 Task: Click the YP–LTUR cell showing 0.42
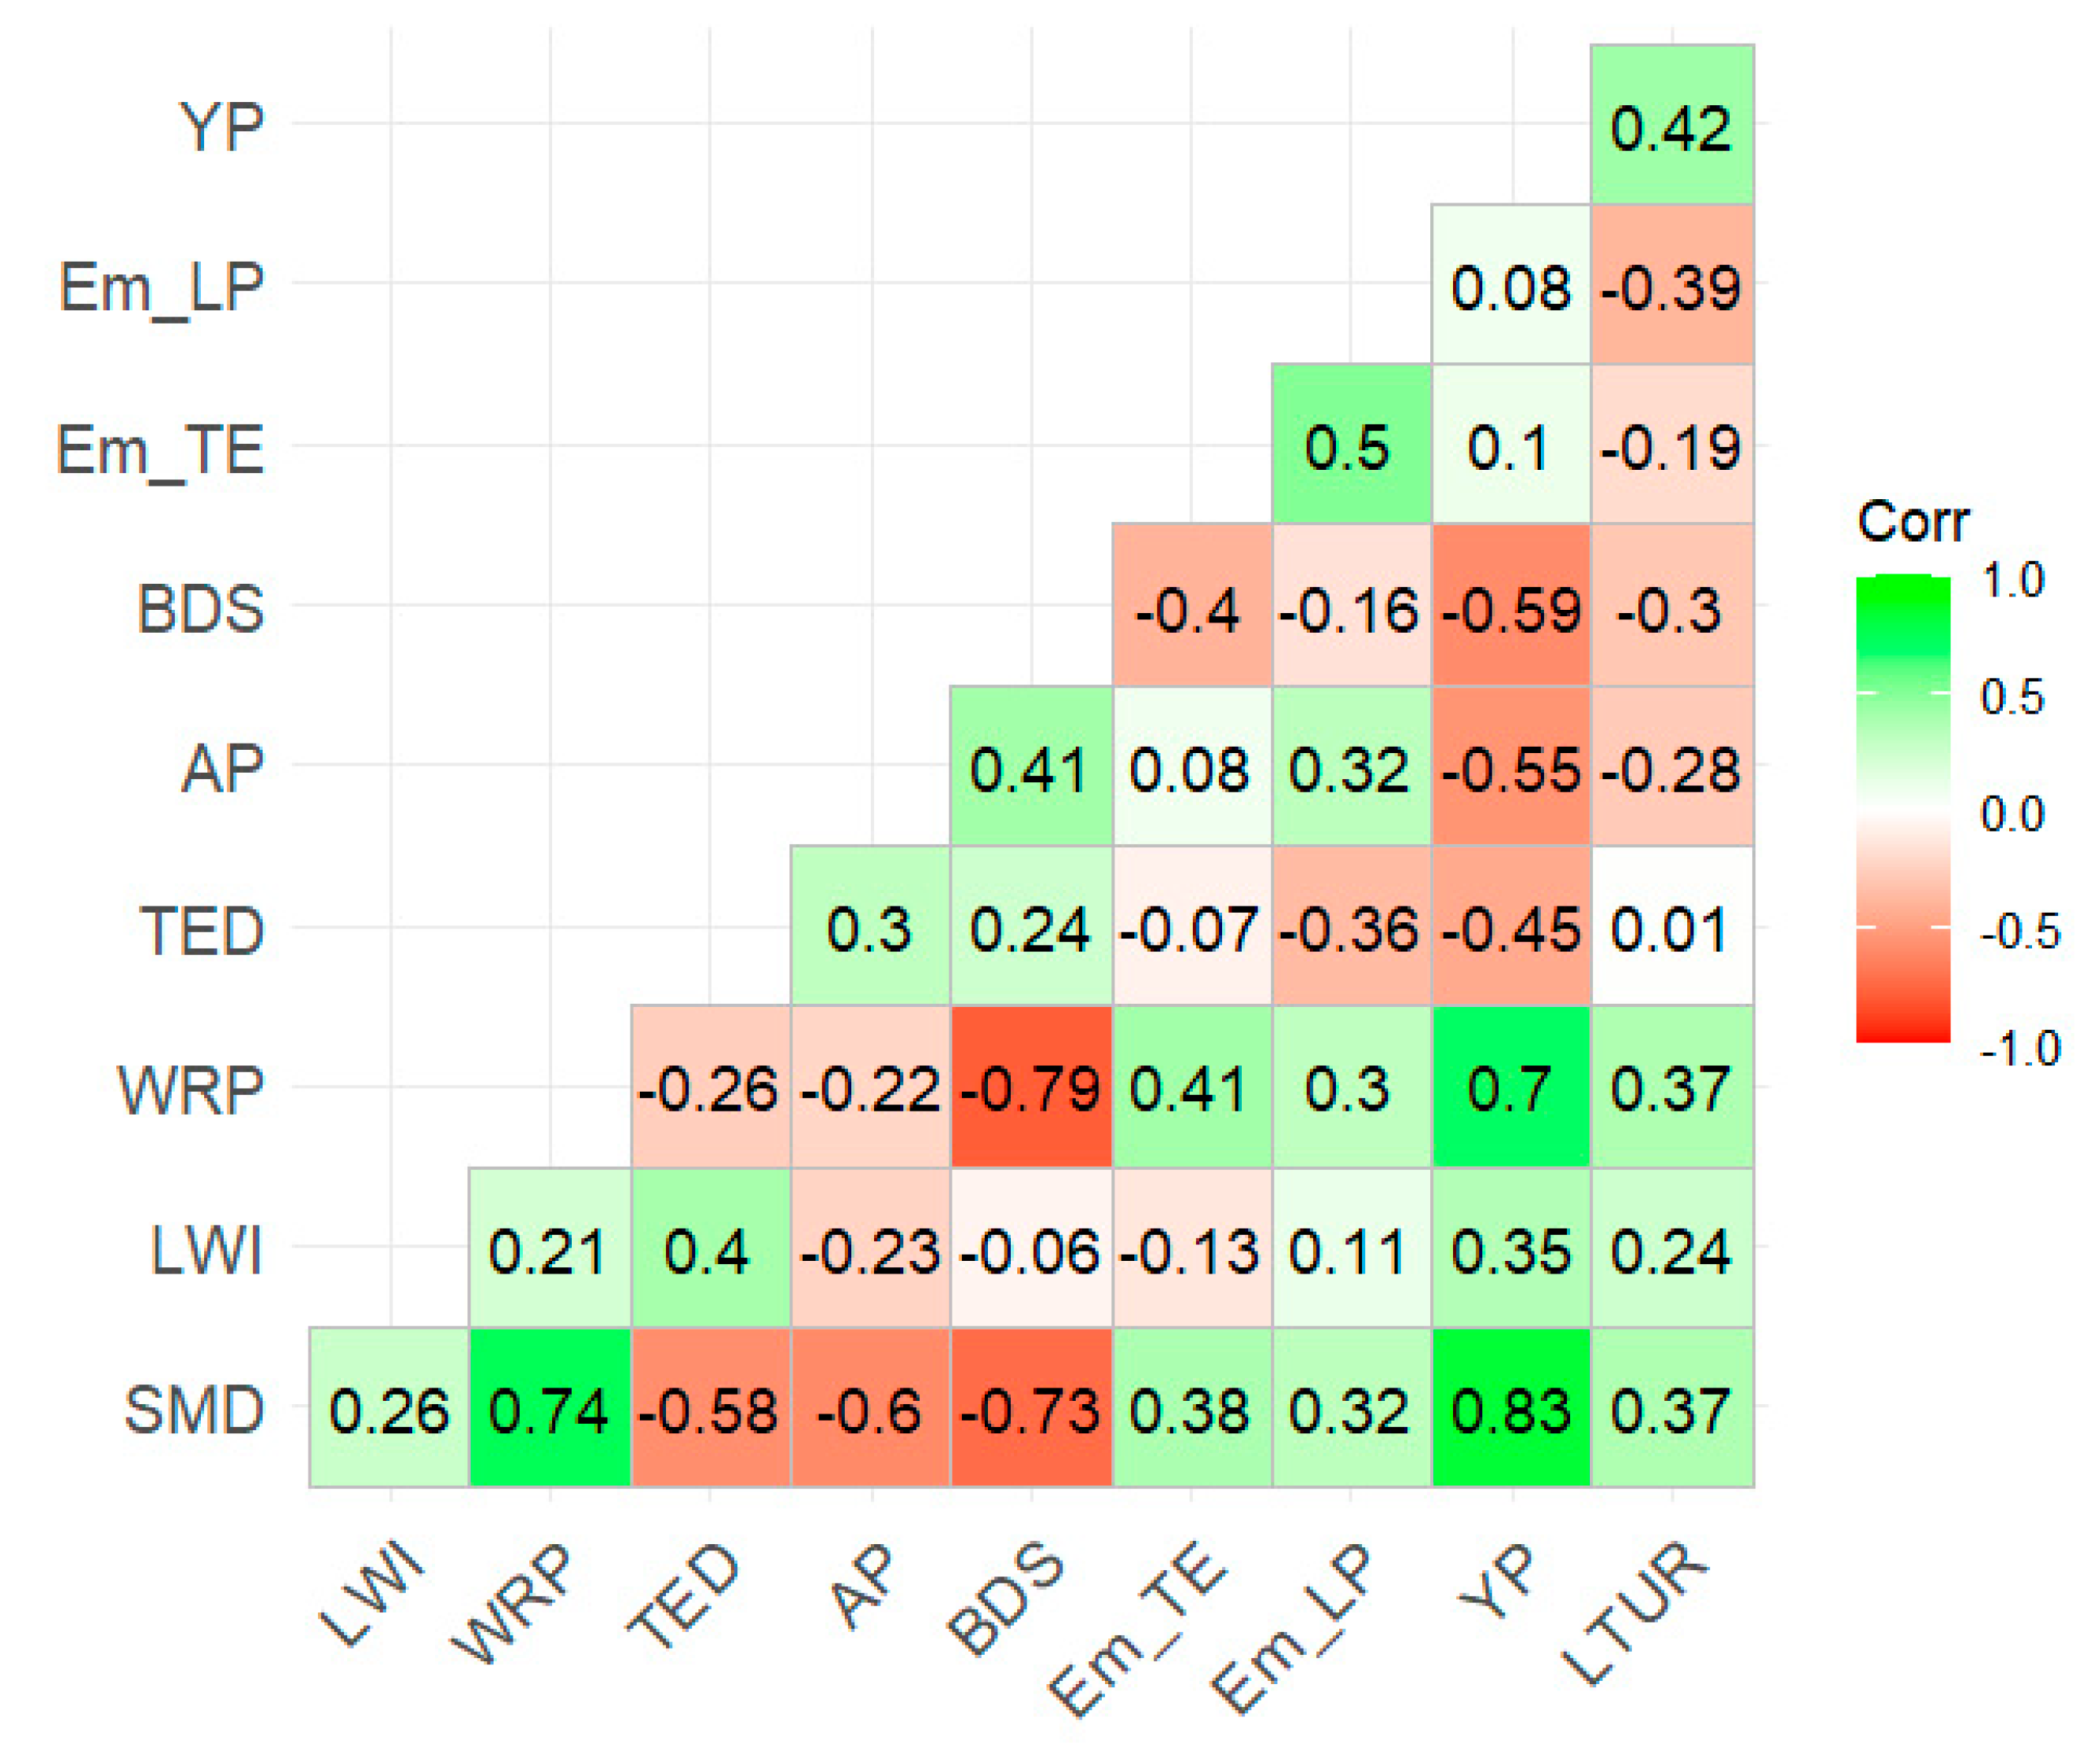click(x=1671, y=125)
